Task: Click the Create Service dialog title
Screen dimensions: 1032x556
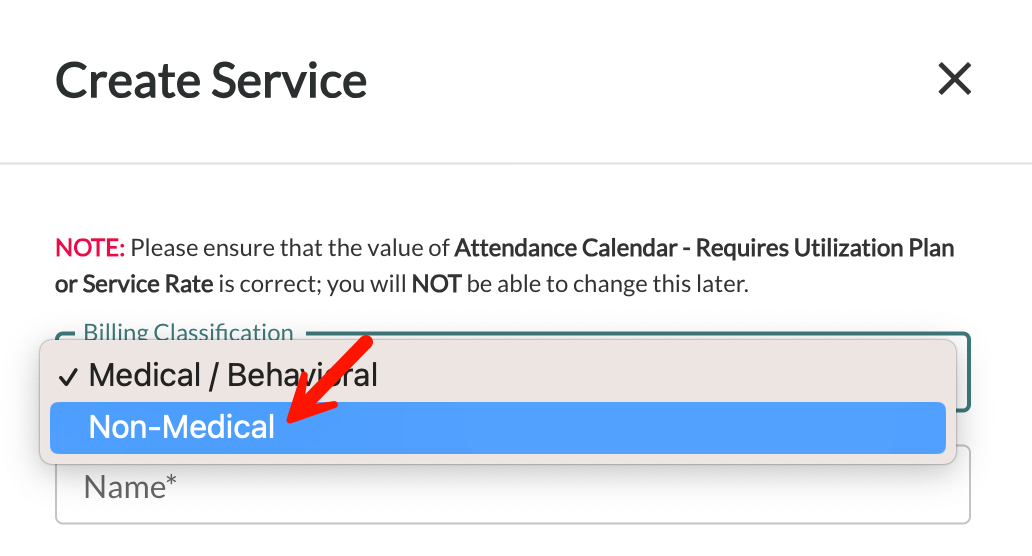Action: point(211,80)
